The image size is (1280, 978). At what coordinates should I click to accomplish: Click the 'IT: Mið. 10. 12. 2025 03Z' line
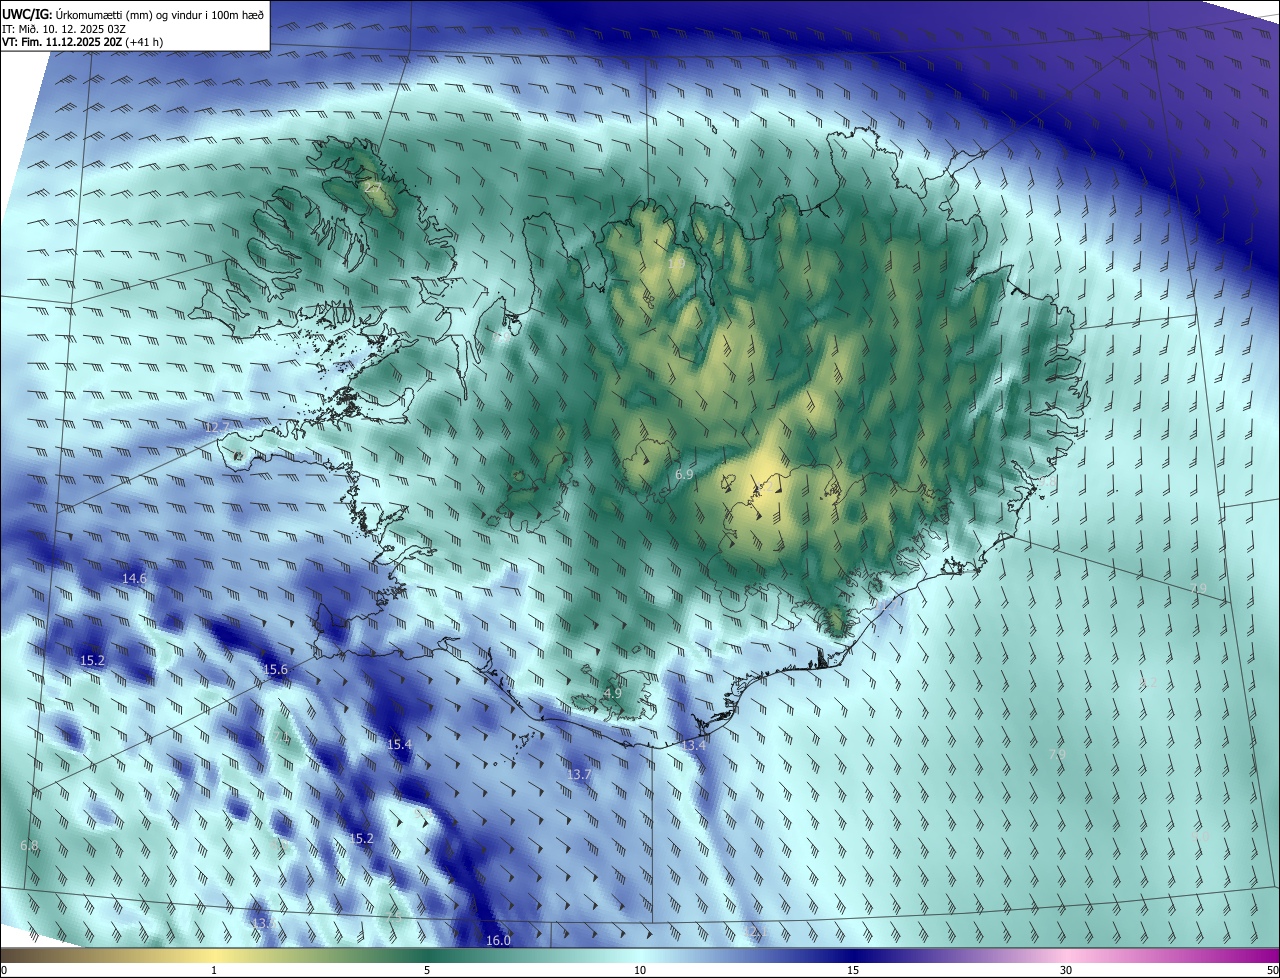click(x=63, y=28)
